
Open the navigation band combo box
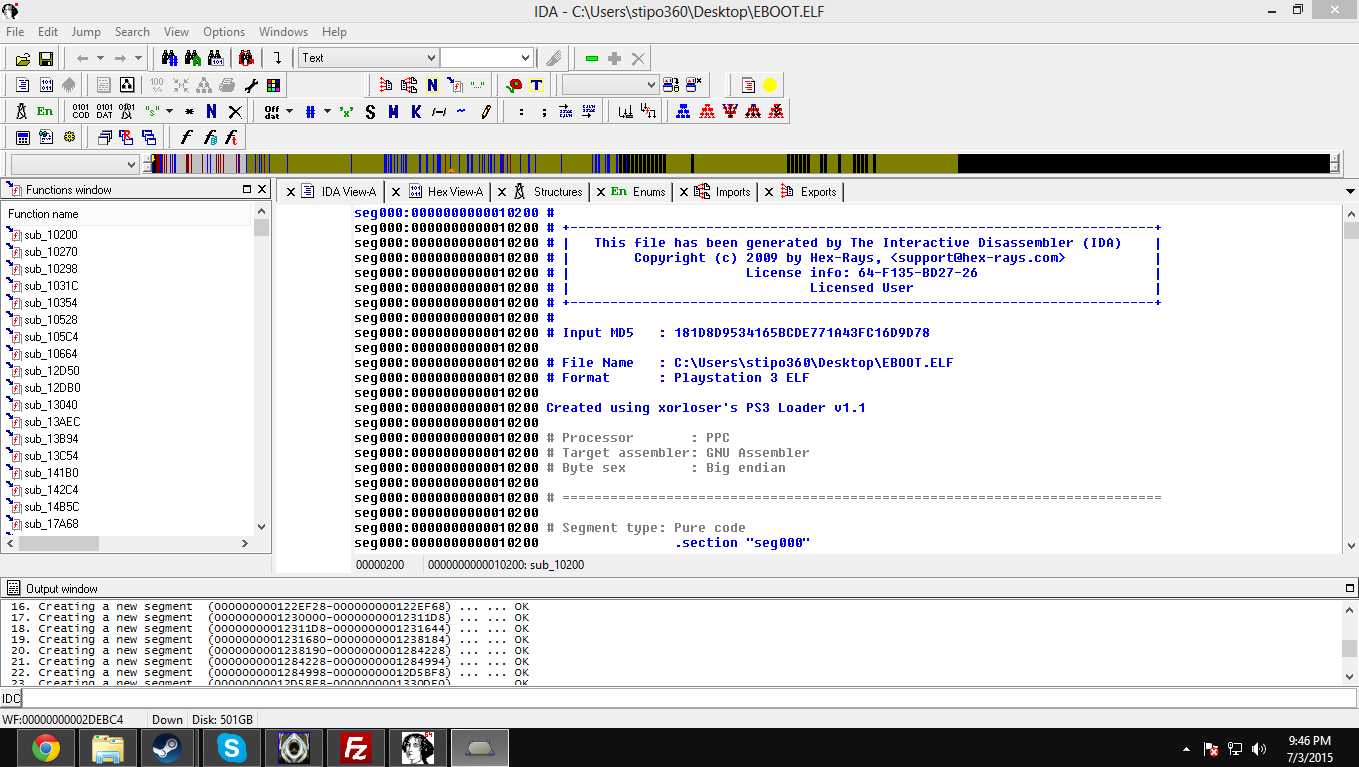tap(131, 164)
